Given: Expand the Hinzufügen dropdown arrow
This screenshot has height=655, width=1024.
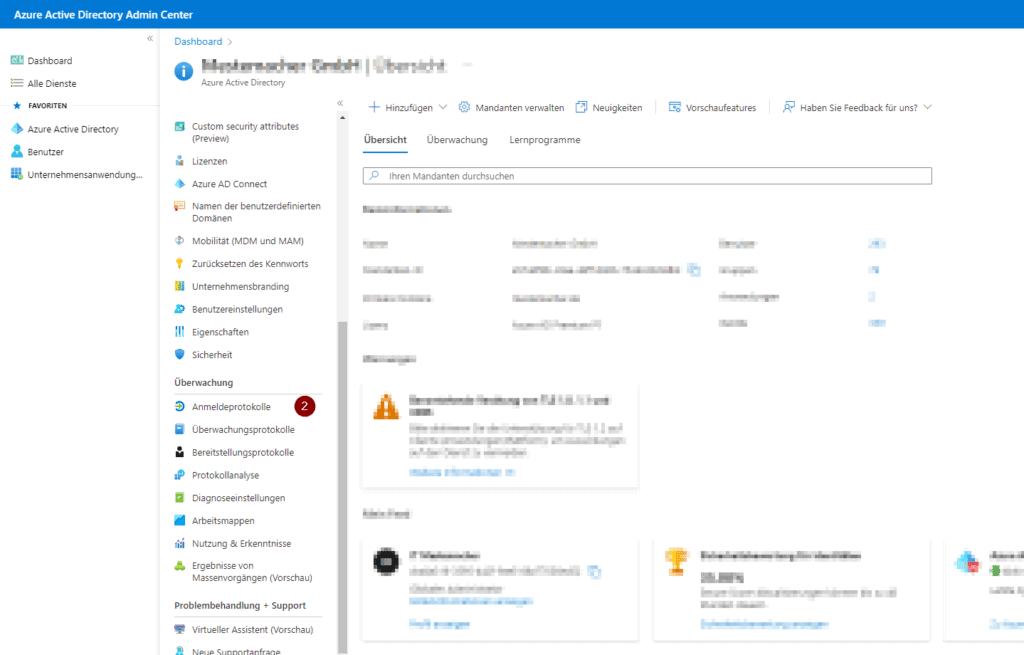Looking at the screenshot, I should (x=443, y=107).
